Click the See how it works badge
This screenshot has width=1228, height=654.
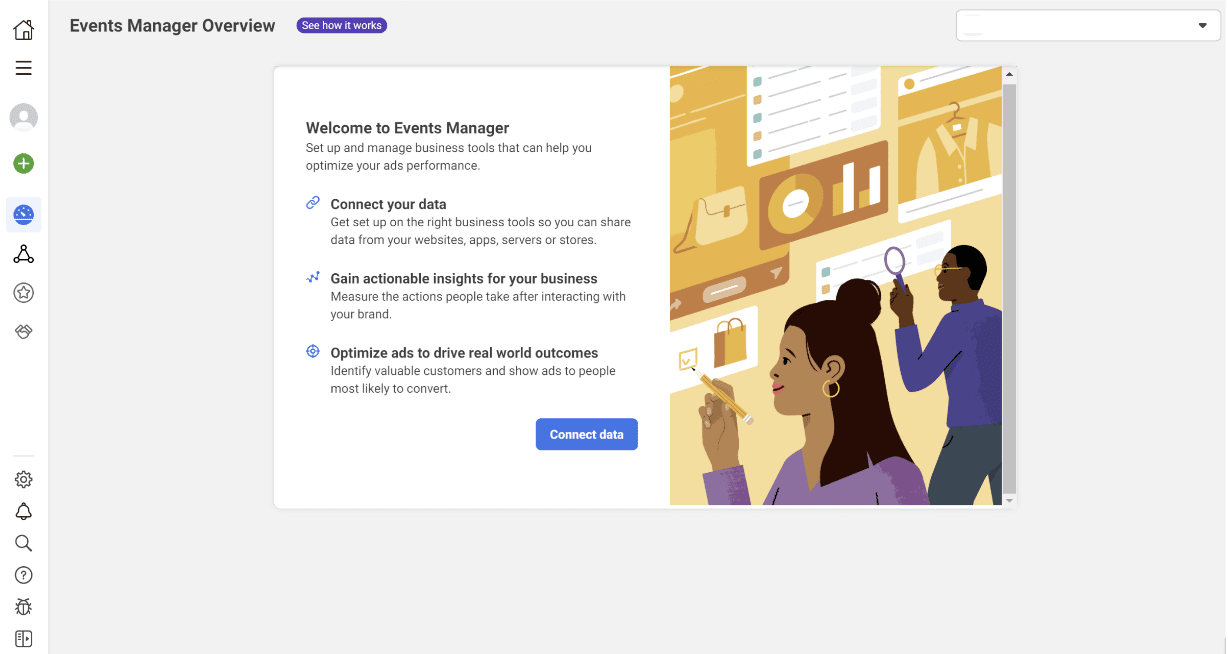(x=342, y=25)
